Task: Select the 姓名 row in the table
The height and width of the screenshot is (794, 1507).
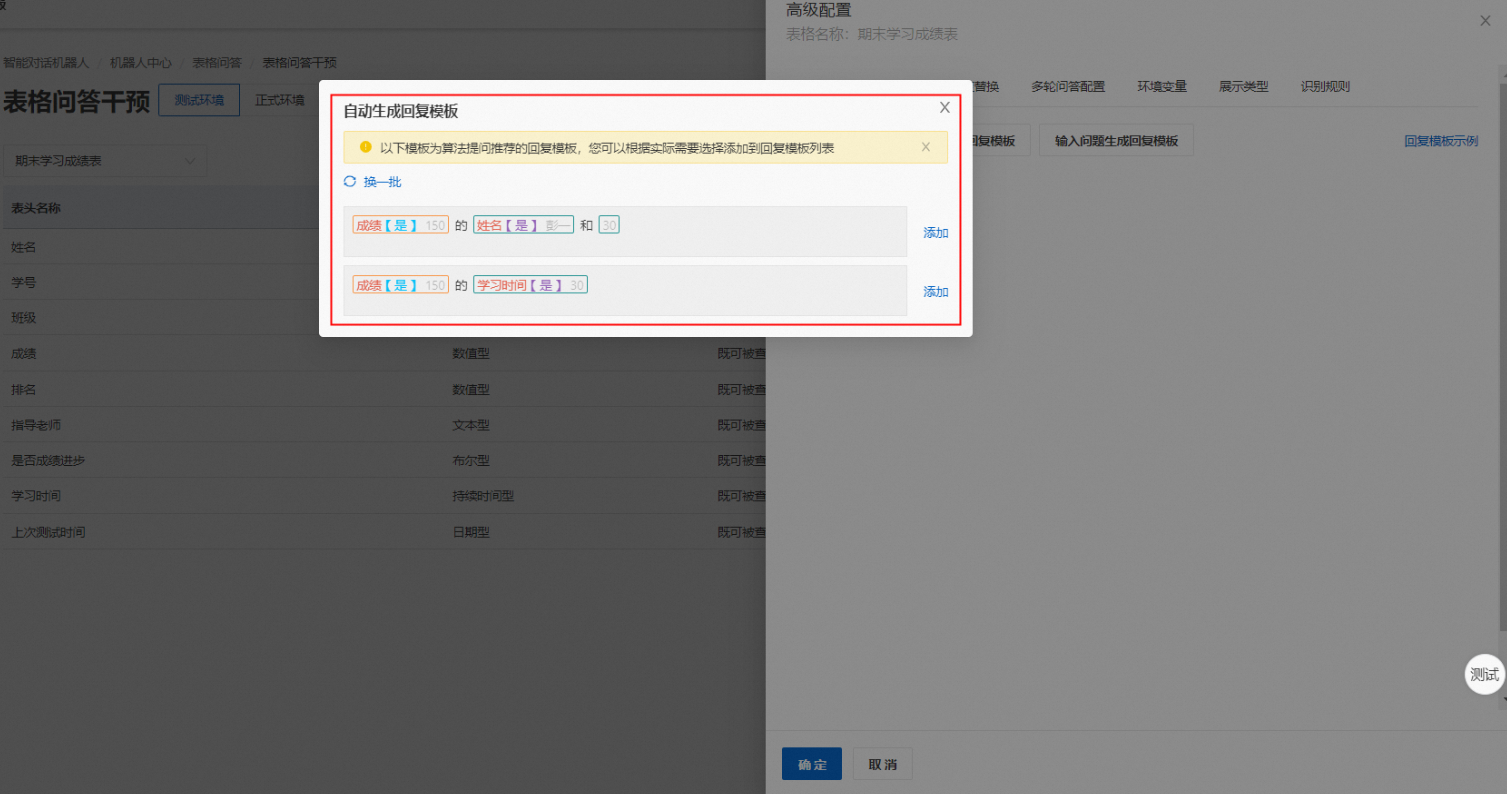Action: click(383, 247)
